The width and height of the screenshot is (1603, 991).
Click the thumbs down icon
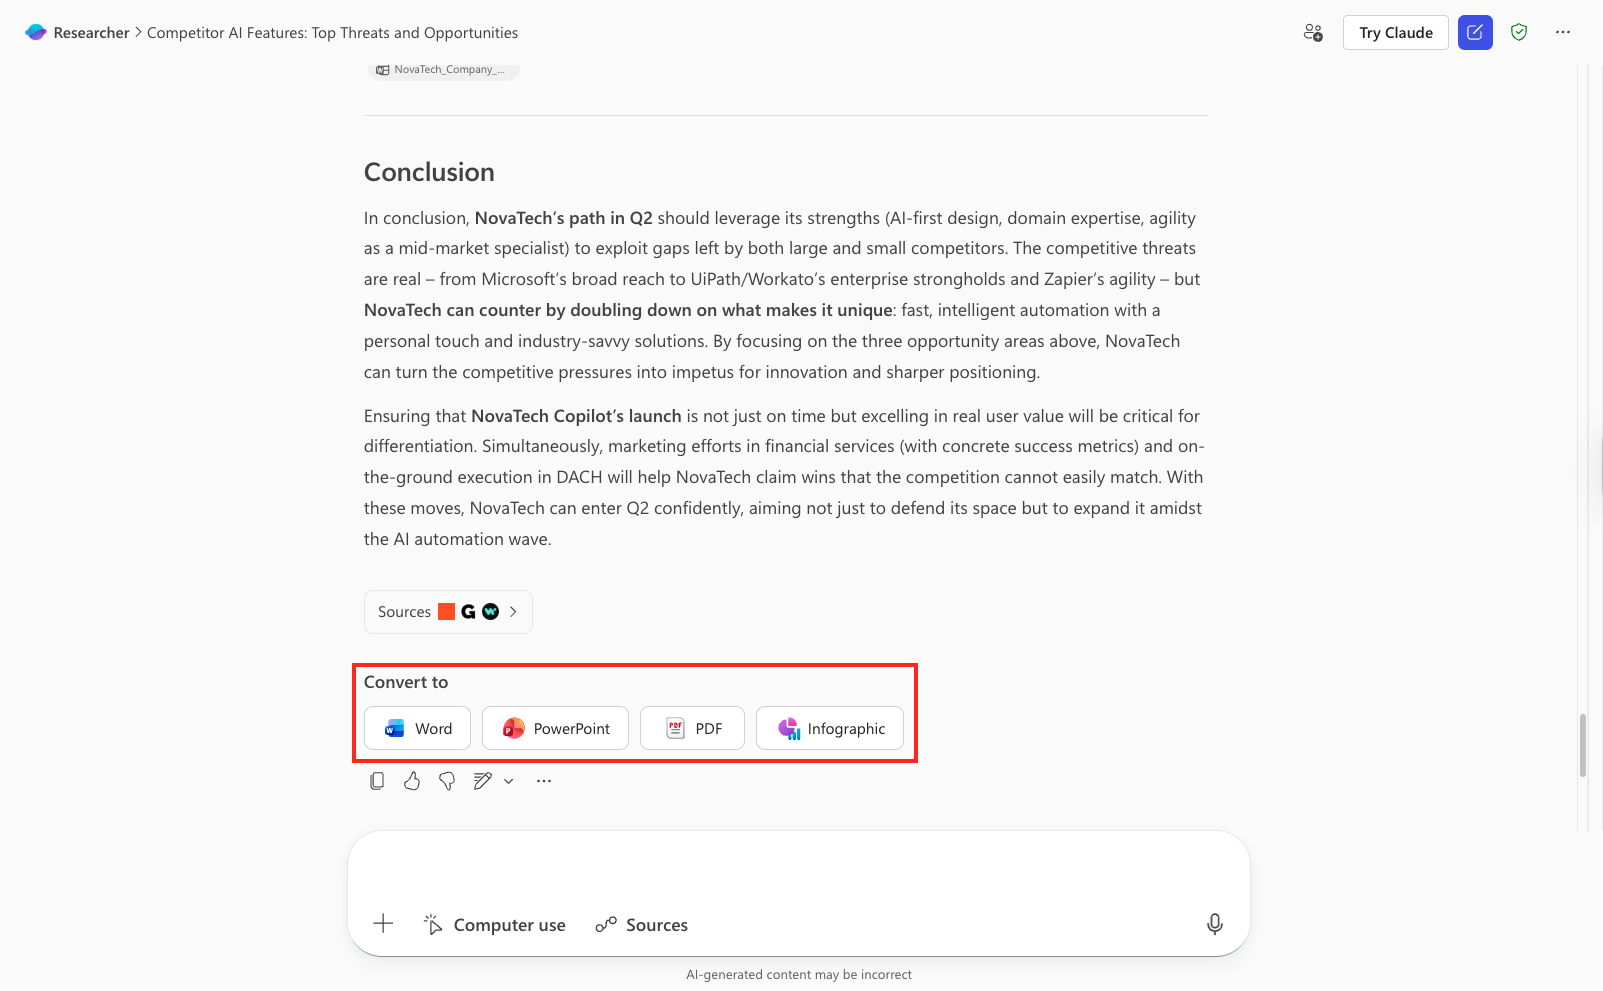(447, 781)
